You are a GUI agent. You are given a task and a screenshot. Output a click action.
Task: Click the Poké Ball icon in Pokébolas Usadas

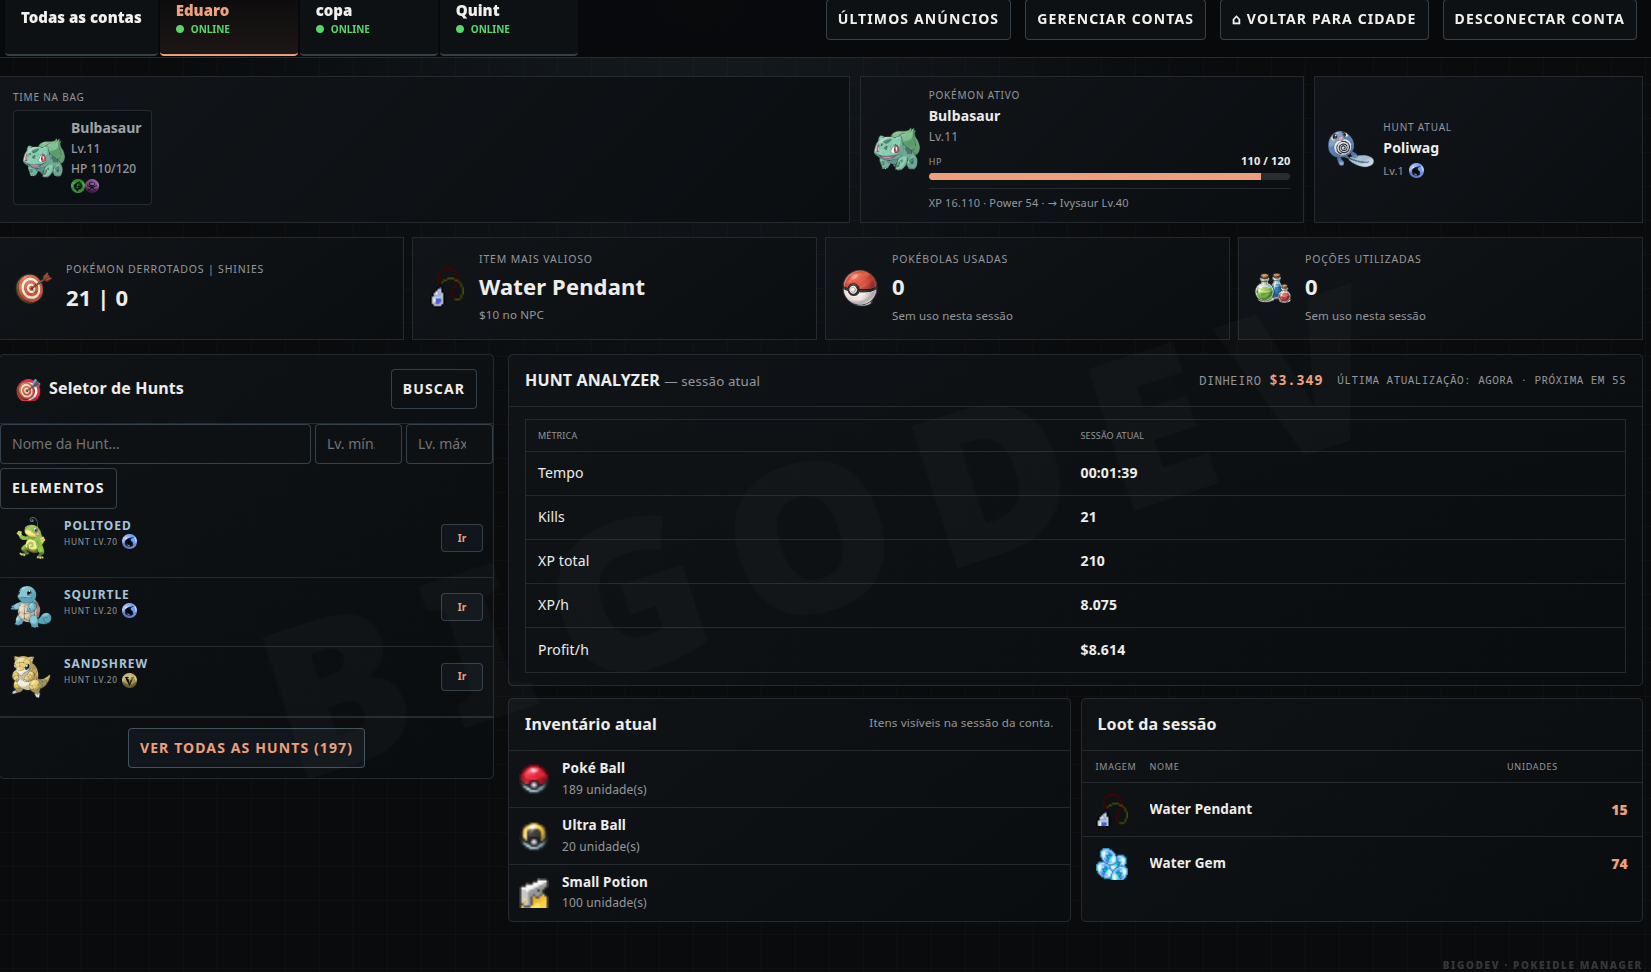point(860,288)
